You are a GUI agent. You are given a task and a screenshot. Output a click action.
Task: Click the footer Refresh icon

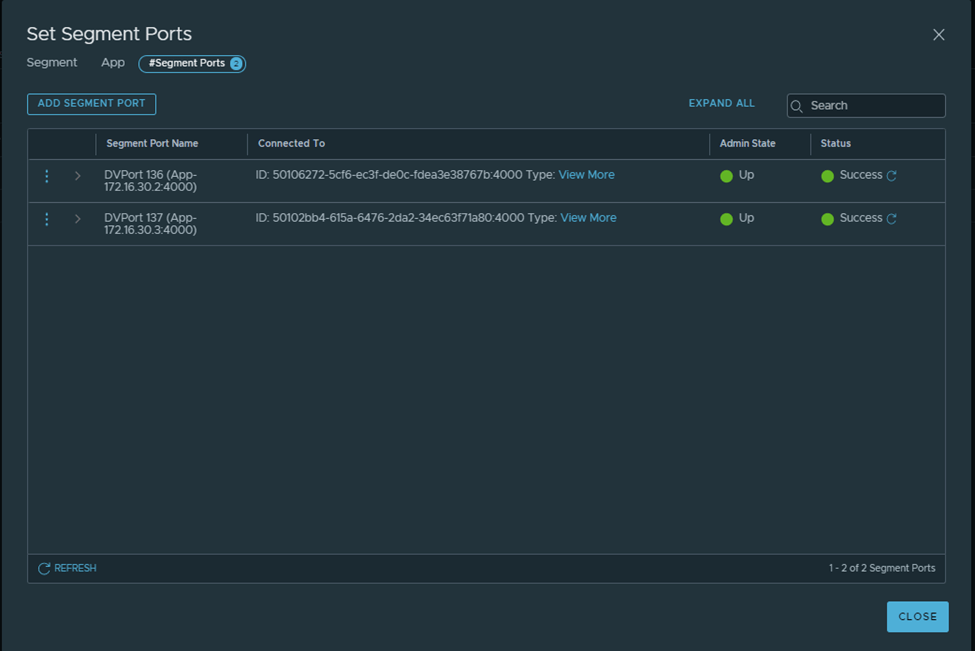coord(44,569)
